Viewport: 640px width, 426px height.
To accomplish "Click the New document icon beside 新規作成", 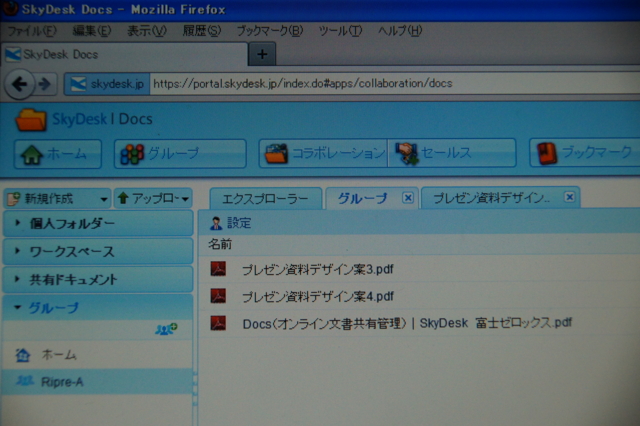I will [14, 198].
